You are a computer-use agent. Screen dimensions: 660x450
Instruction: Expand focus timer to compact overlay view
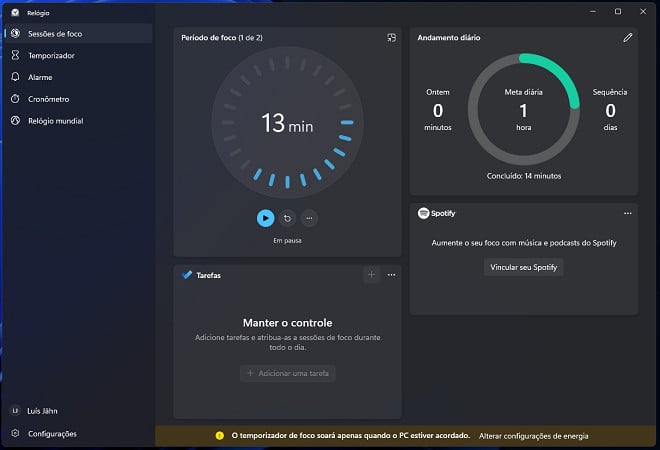click(392, 37)
